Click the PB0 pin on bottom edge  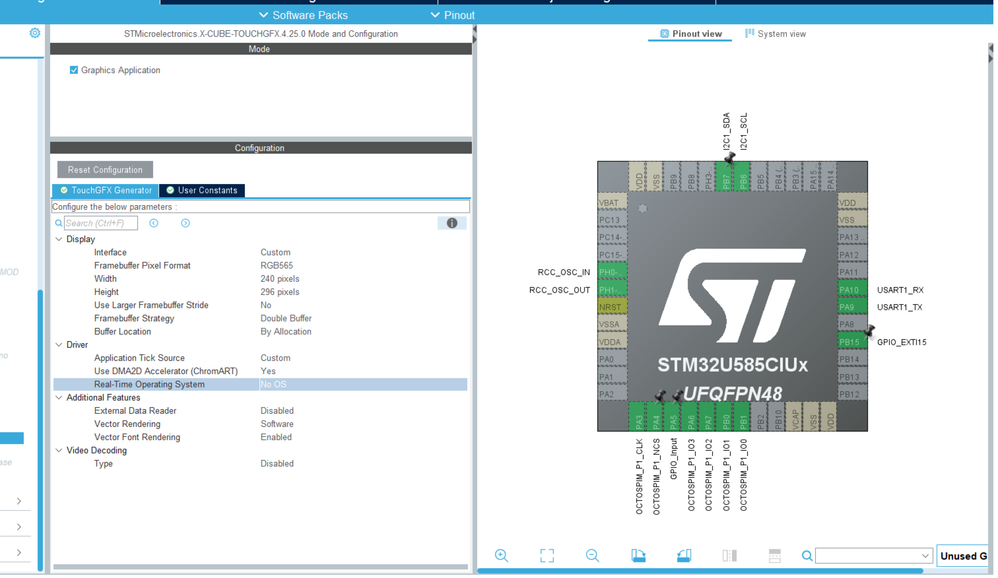(726, 416)
